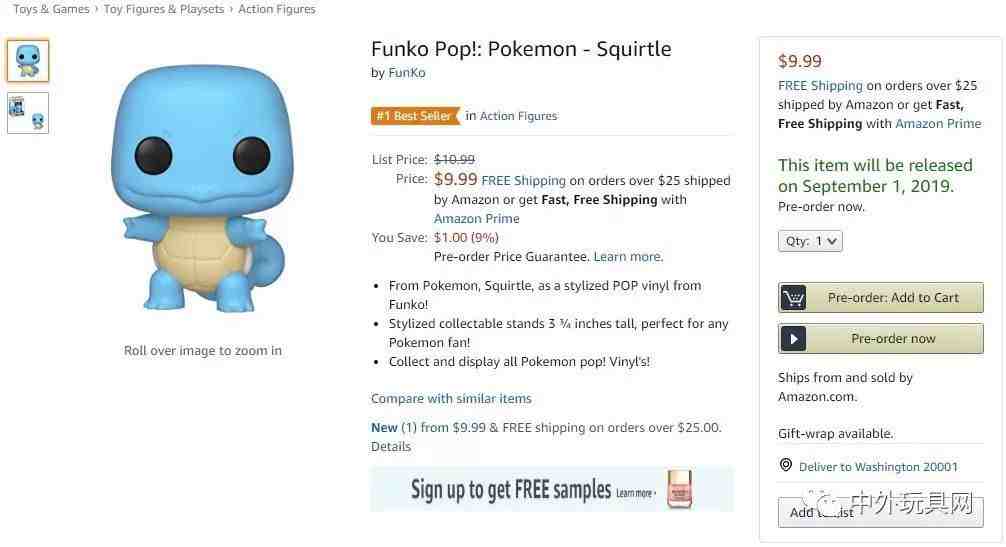1006x547 pixels.
Task: Open Learn more about Pre-order Price Guarantee
Action: point(628,257)
